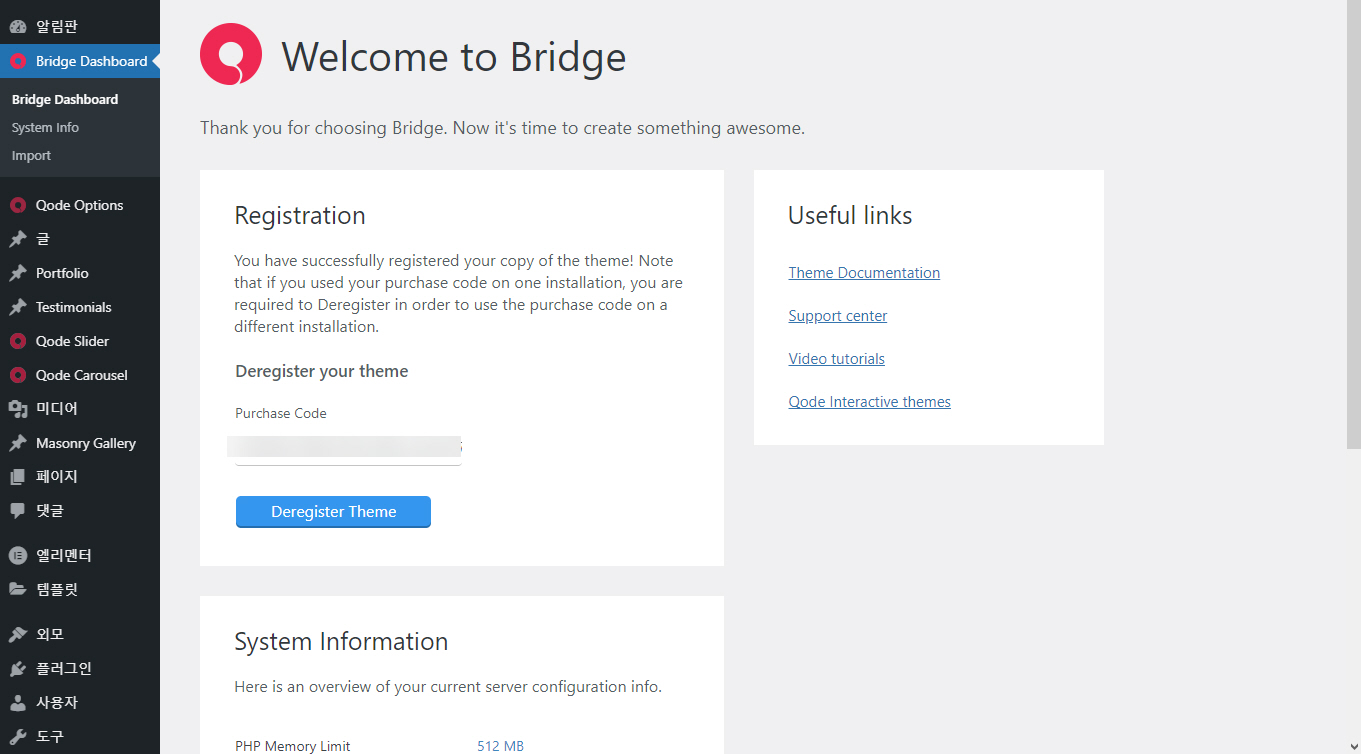Screen dimensions: 1361x754
Task: Open the 엘리멘터 menu
Action: point(80,555)
